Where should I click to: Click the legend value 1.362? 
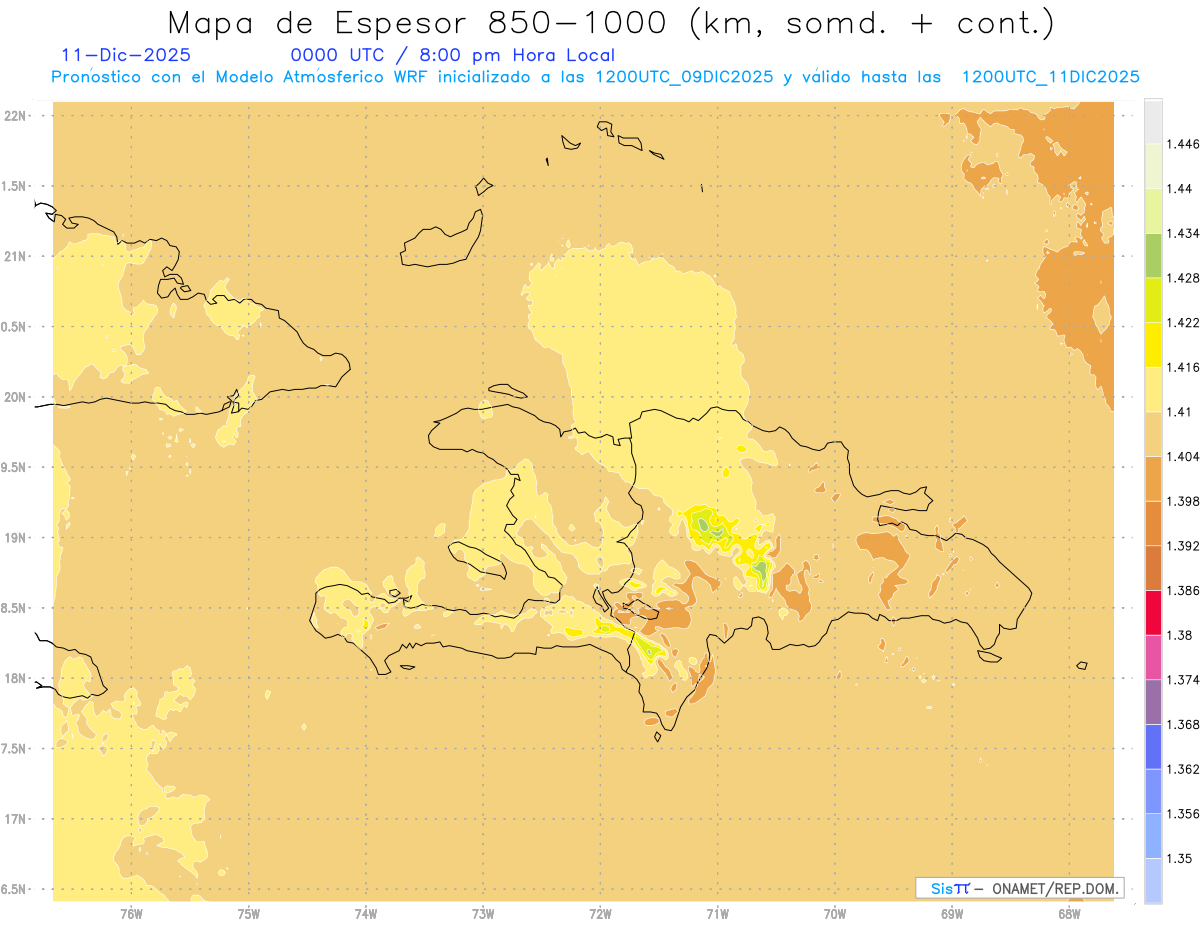coord(1183,769)
